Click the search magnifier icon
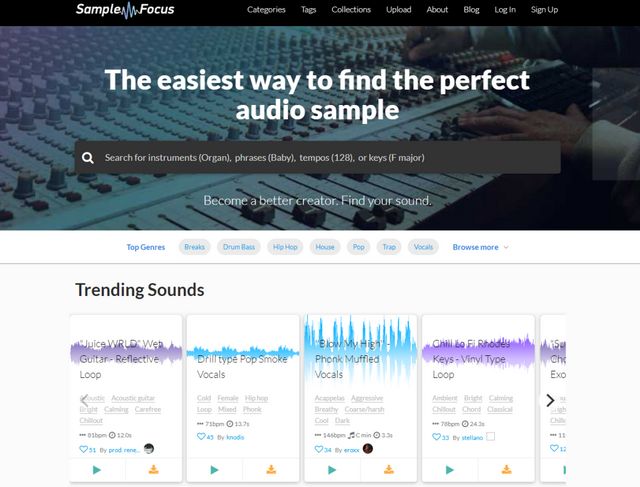 click(88, 158)
